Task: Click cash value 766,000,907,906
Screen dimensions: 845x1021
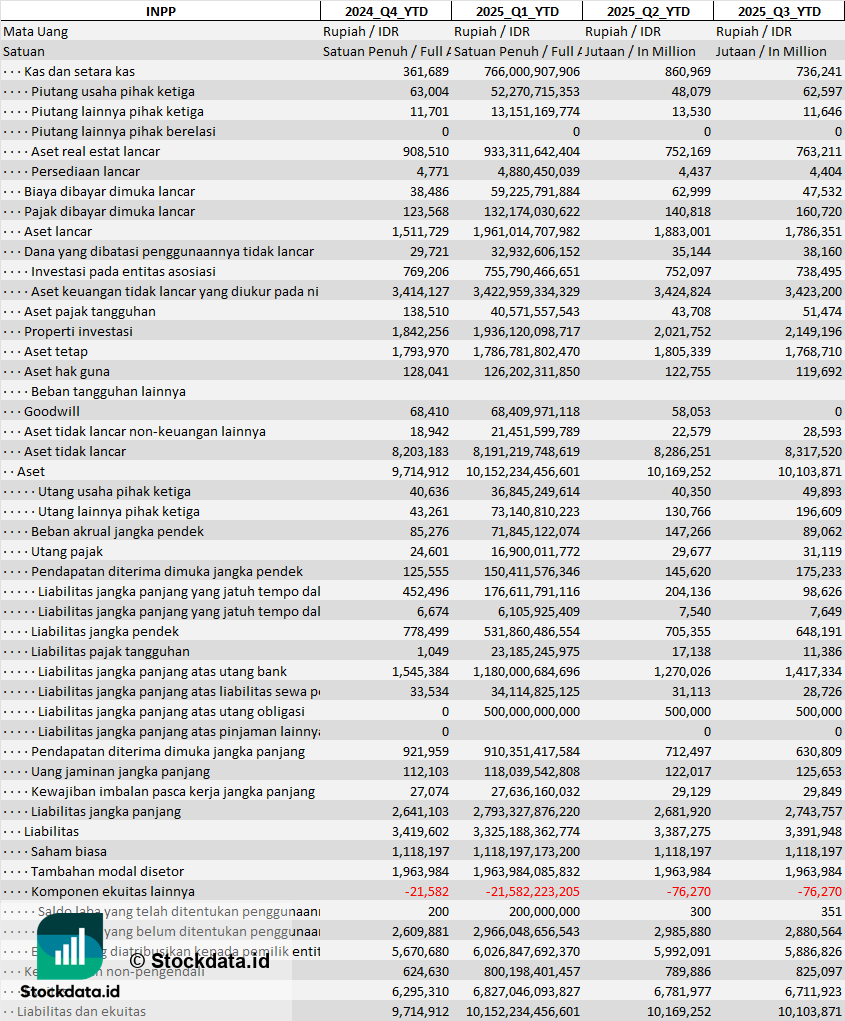Action: (x=532, y=72)
